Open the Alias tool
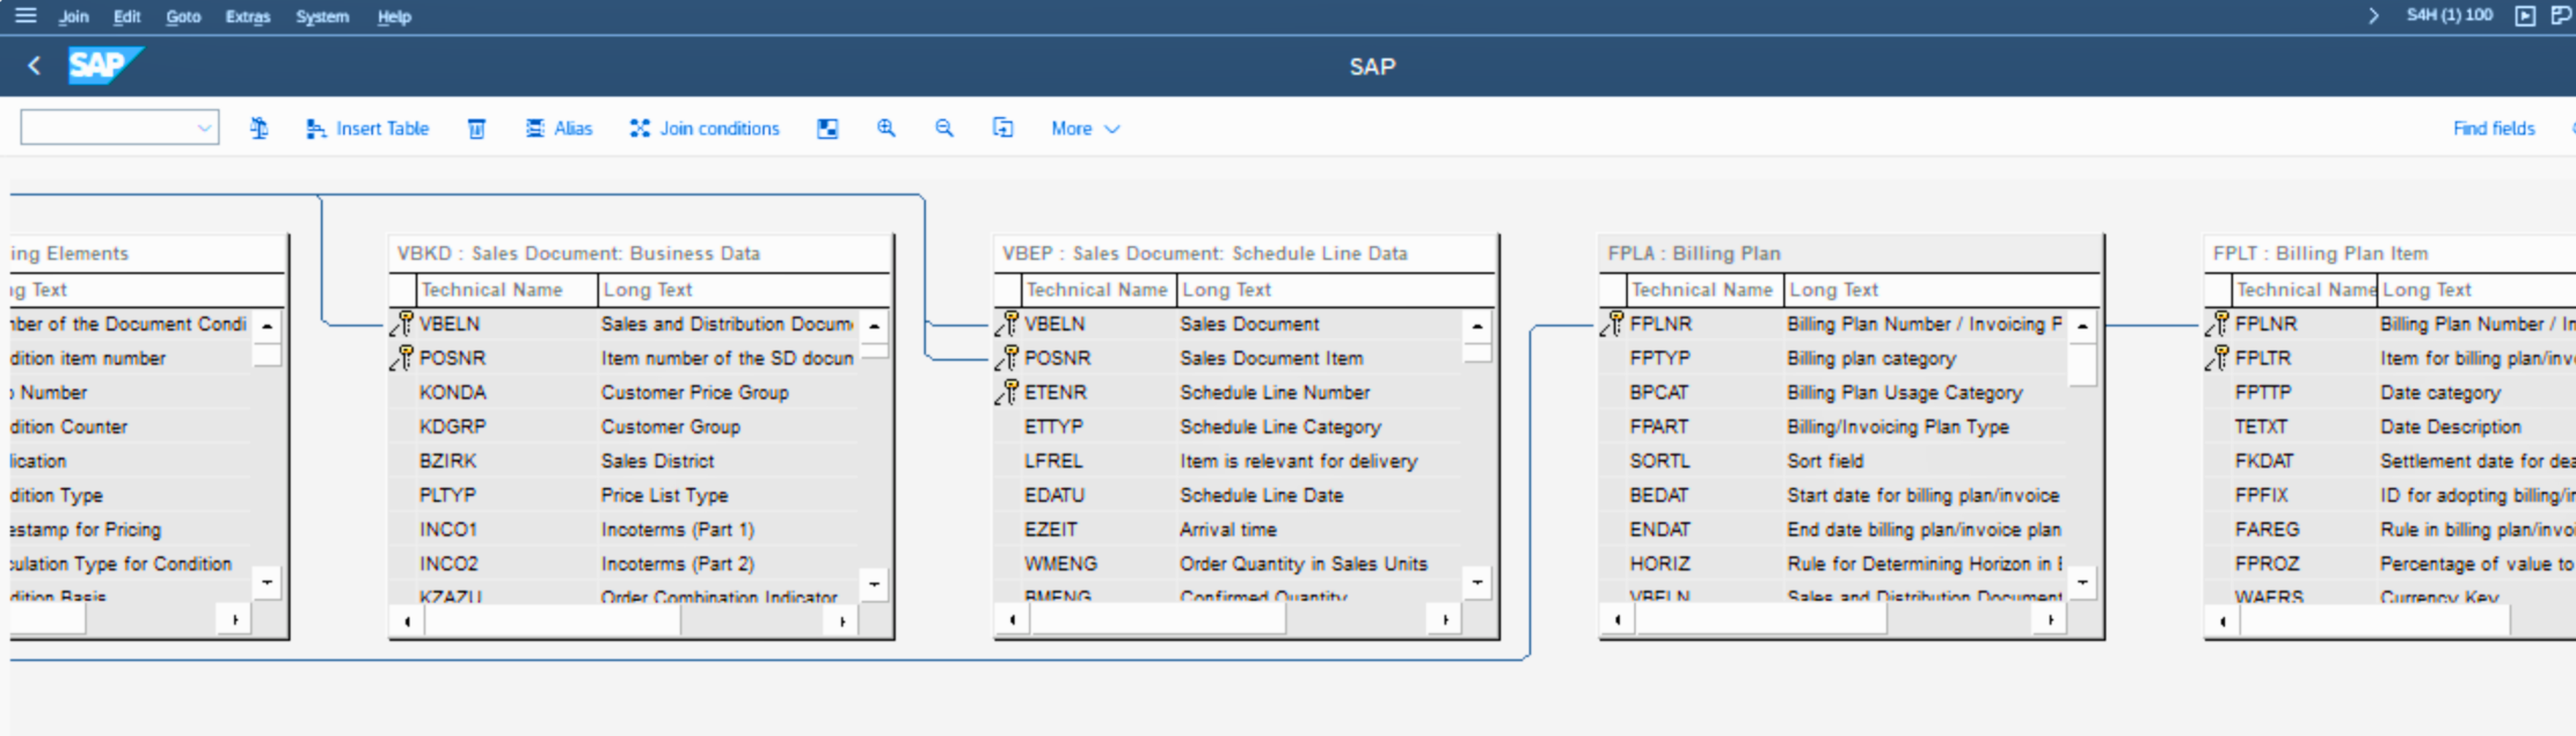 [559, 129]
